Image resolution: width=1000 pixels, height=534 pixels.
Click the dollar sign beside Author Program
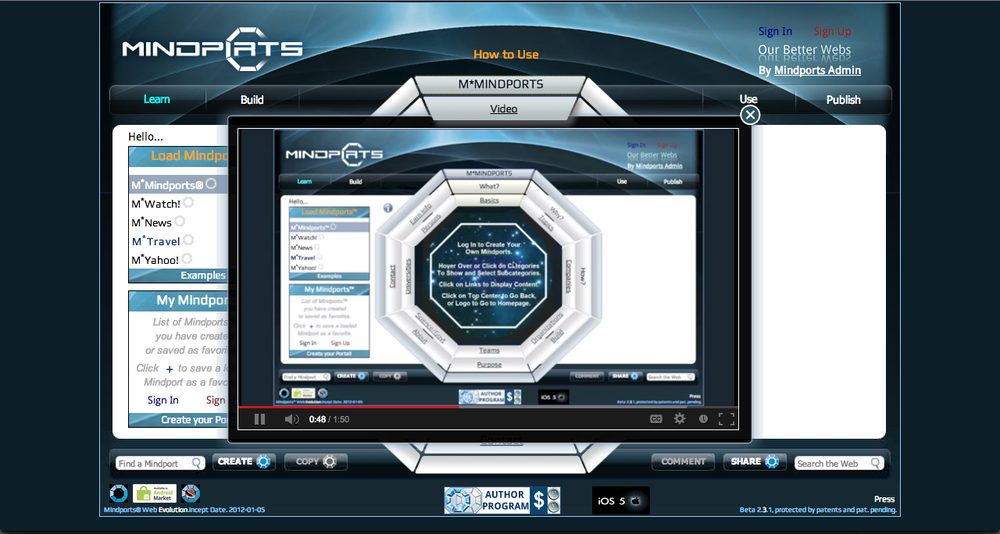click(x=539, y=501)
